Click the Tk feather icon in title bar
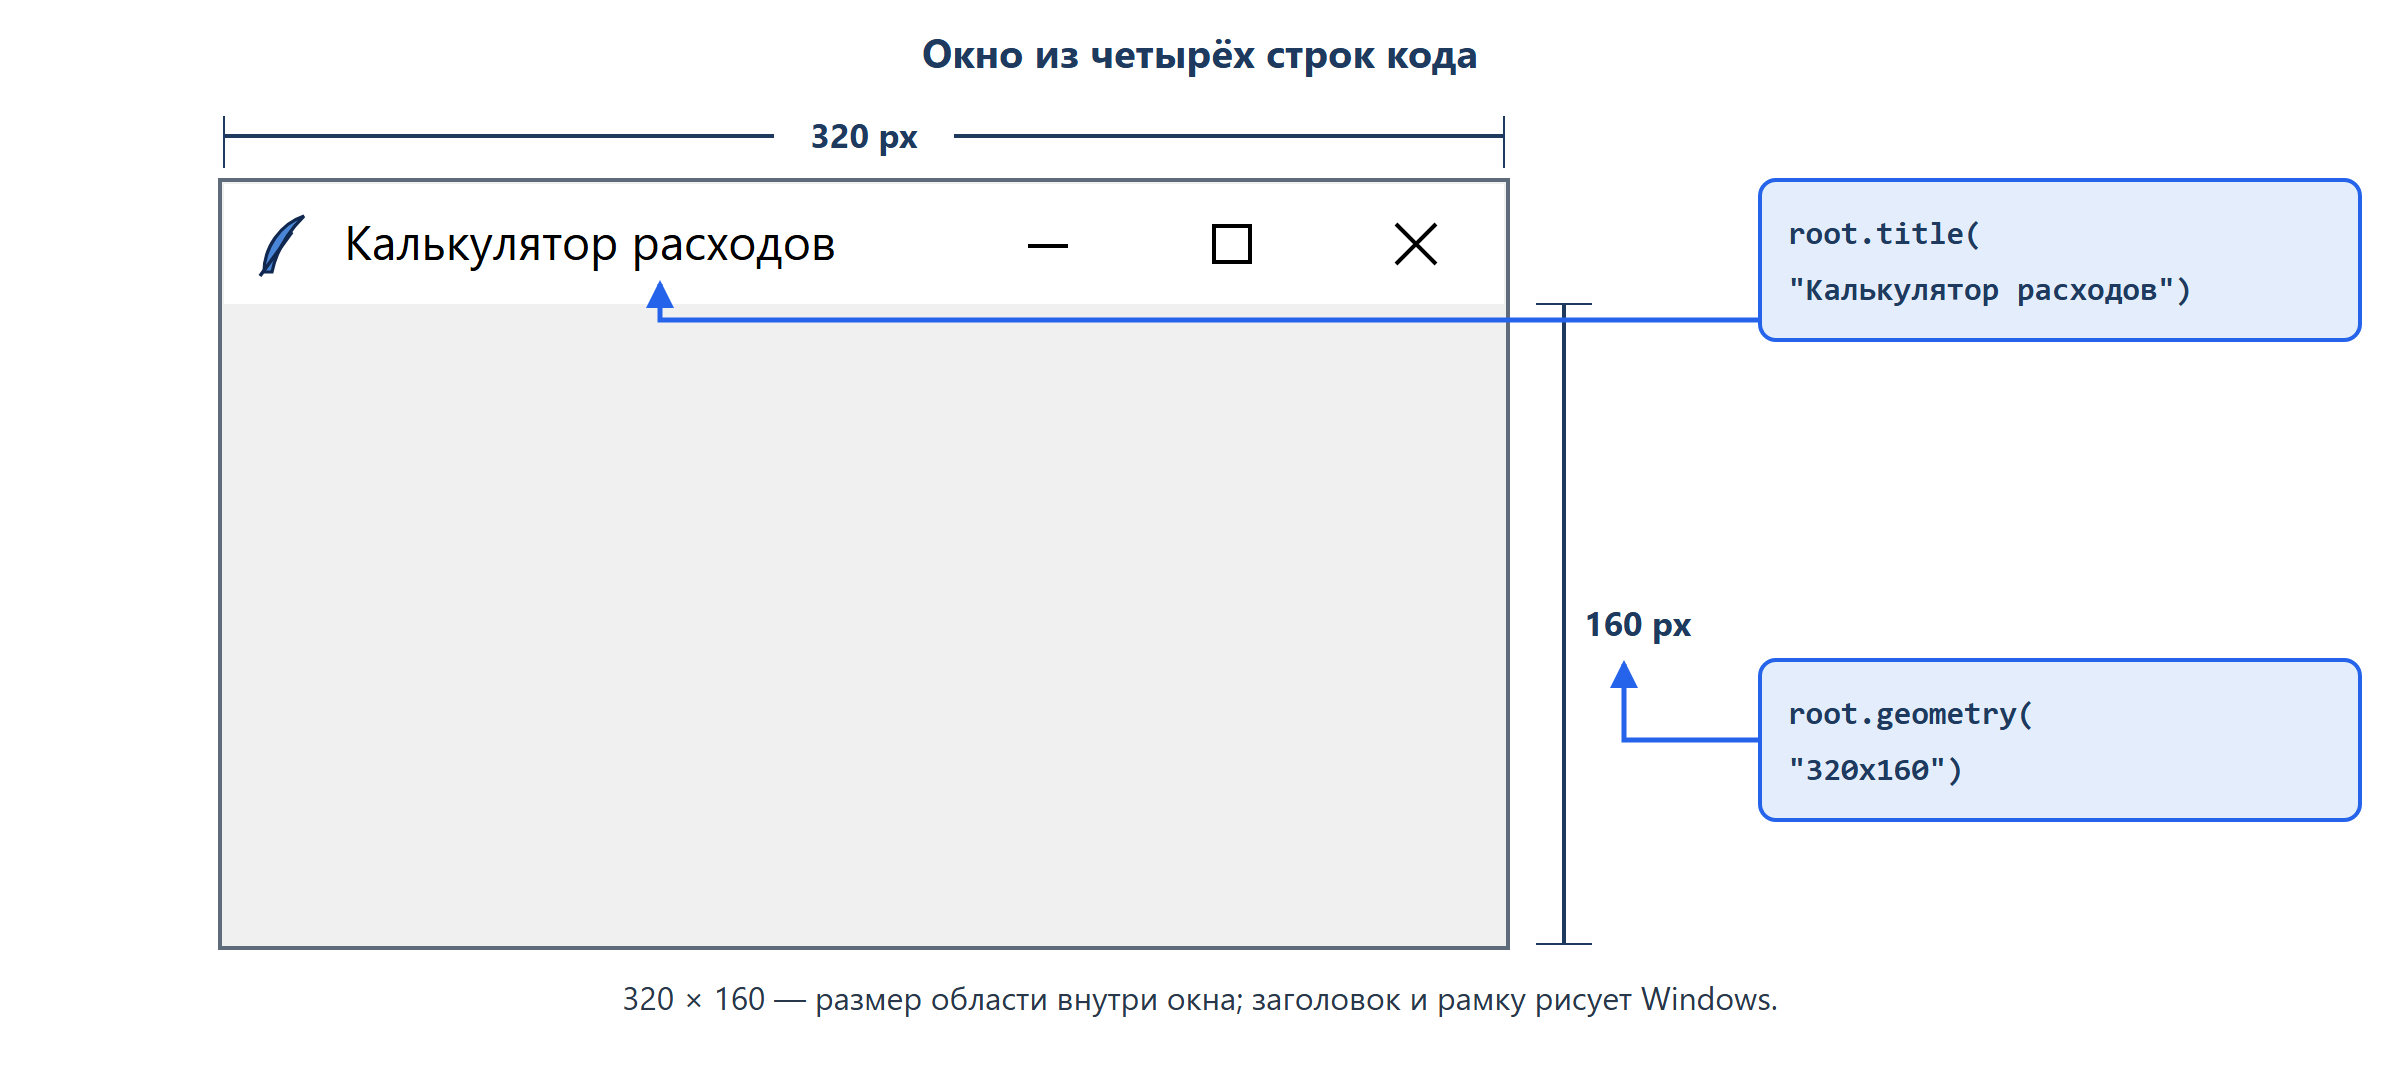 point(282,245)
